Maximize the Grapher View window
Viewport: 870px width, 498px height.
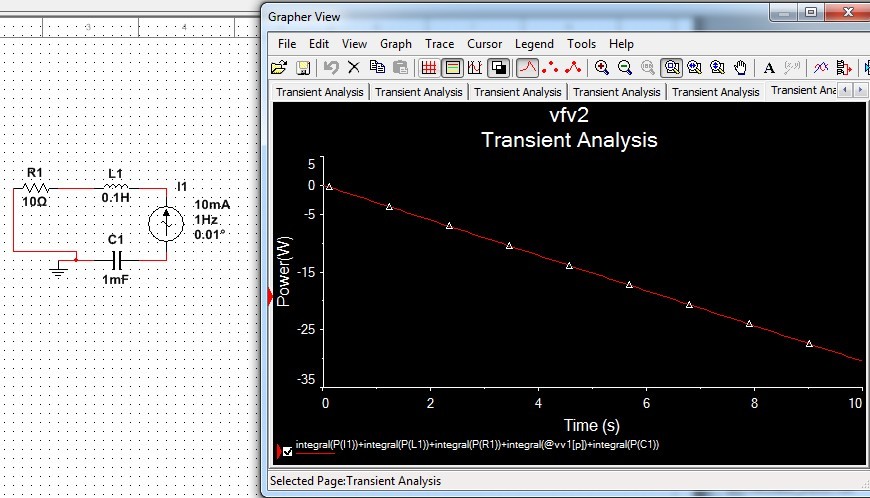point(811,12)
